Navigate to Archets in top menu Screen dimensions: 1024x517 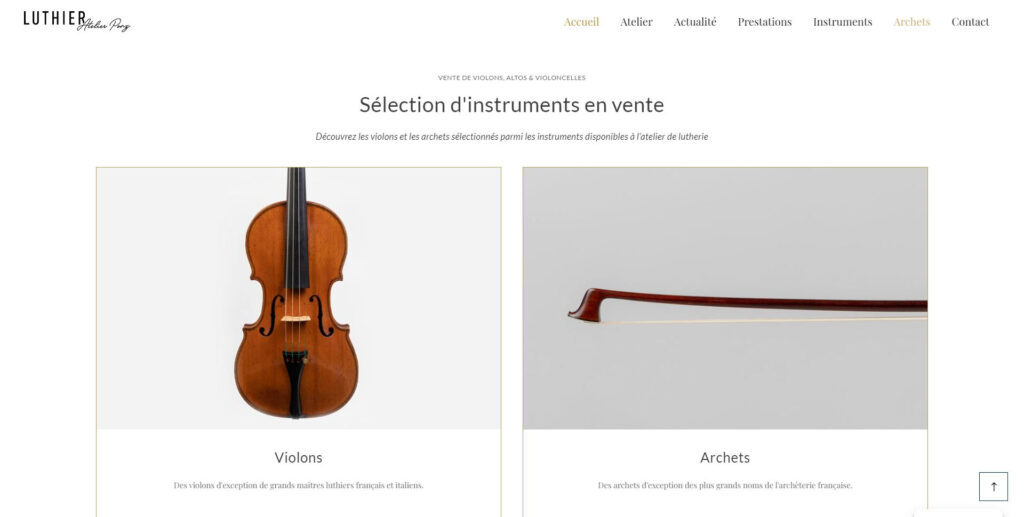(x=912, y=22)
